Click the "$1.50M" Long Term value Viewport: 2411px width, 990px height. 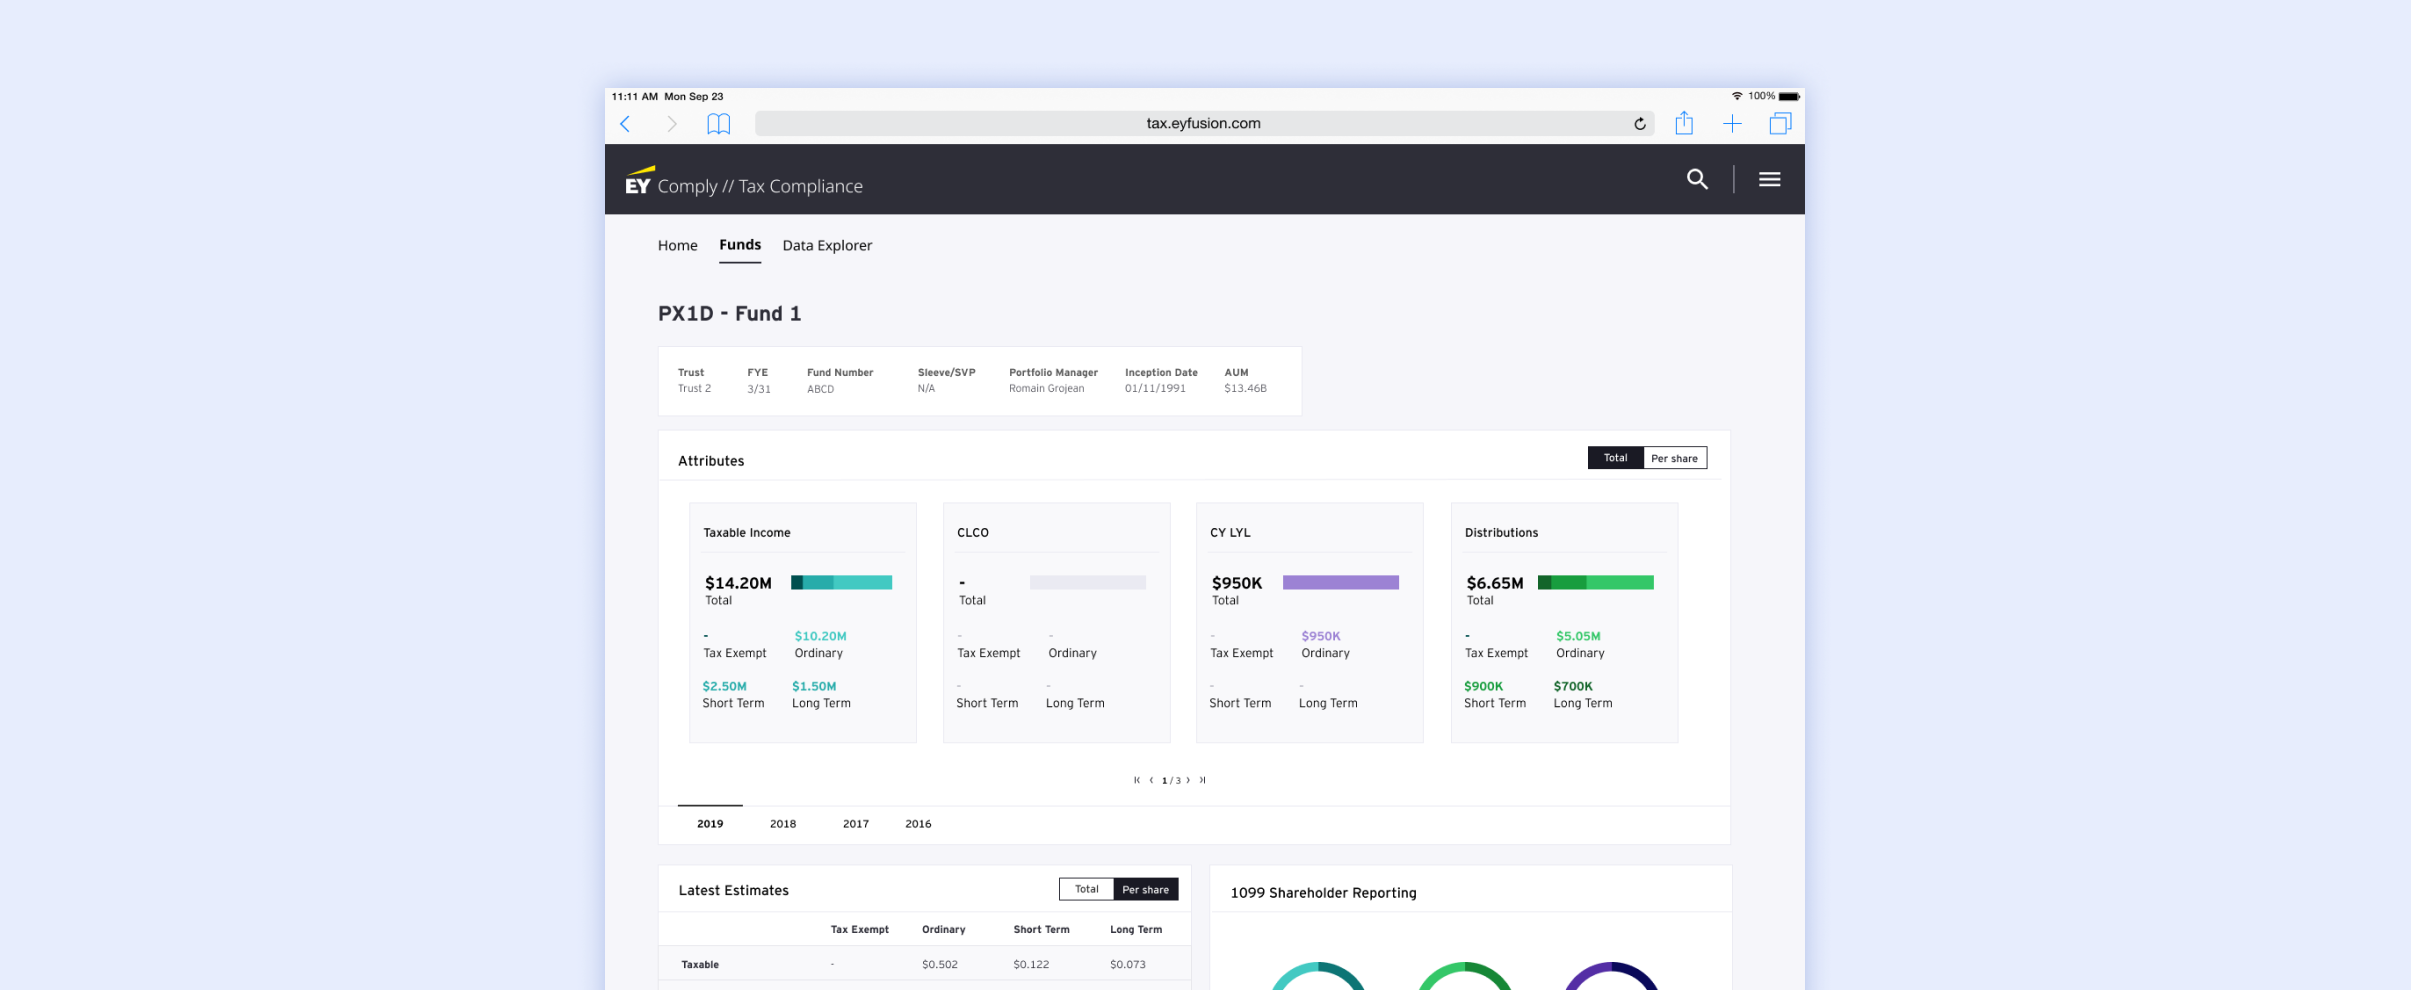[x=814, y=686]
